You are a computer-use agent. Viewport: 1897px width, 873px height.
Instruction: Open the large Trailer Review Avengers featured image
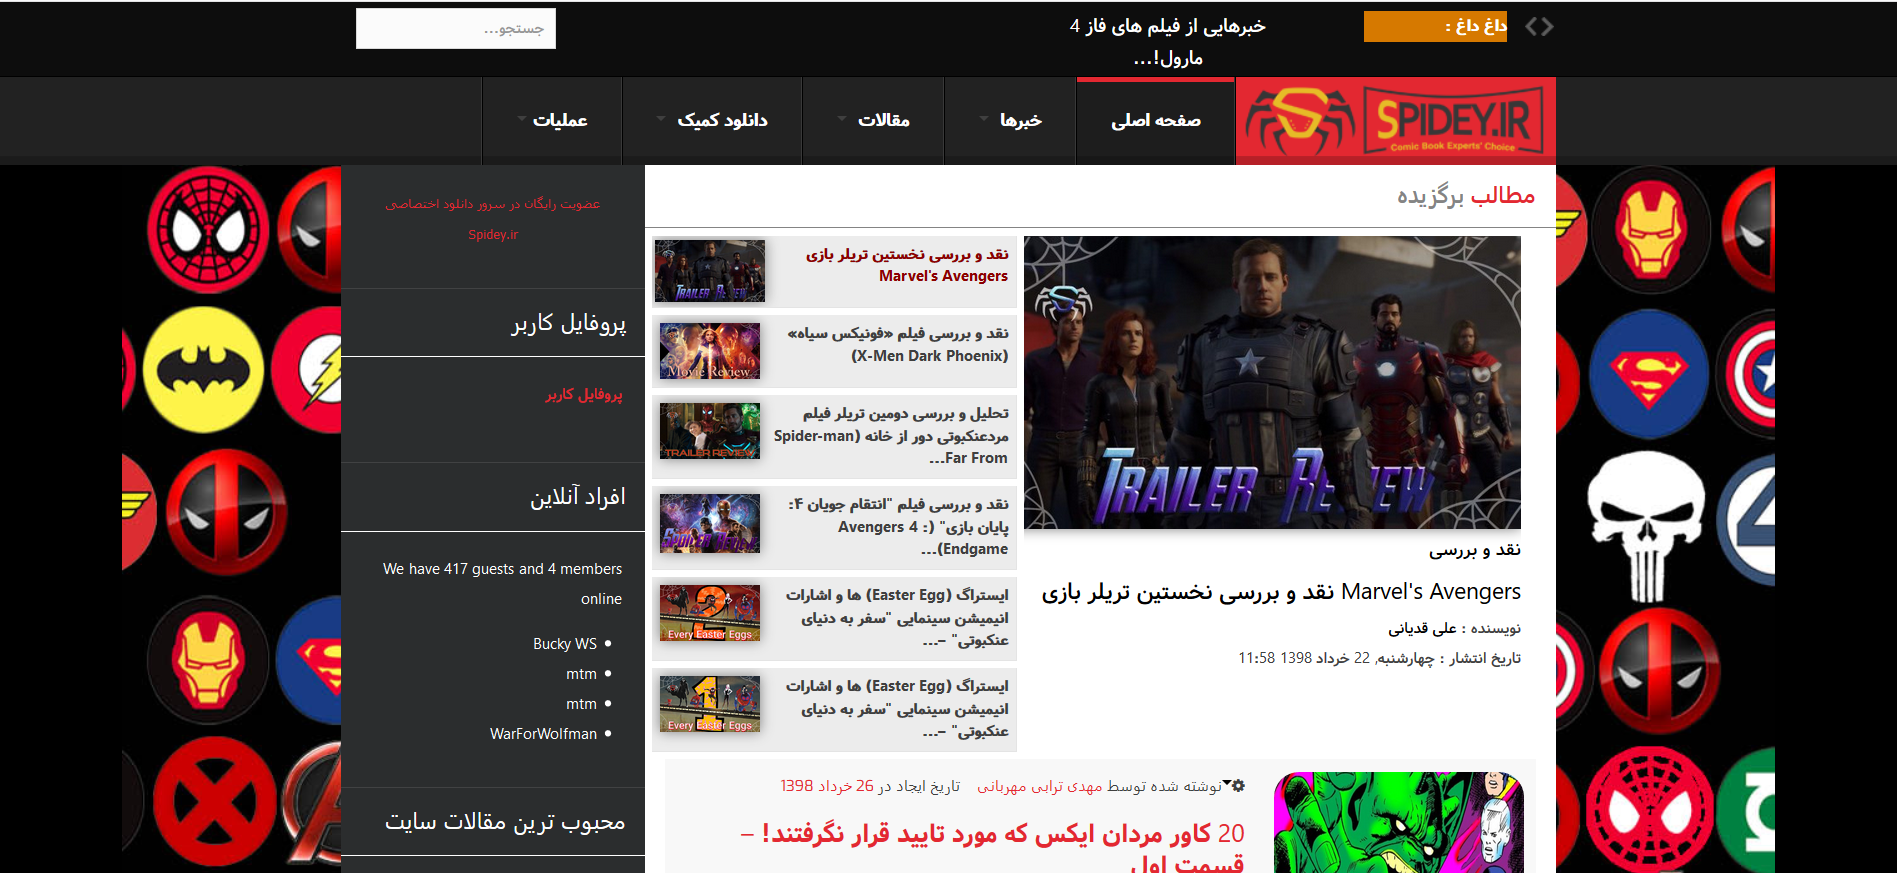point(1272,383)
